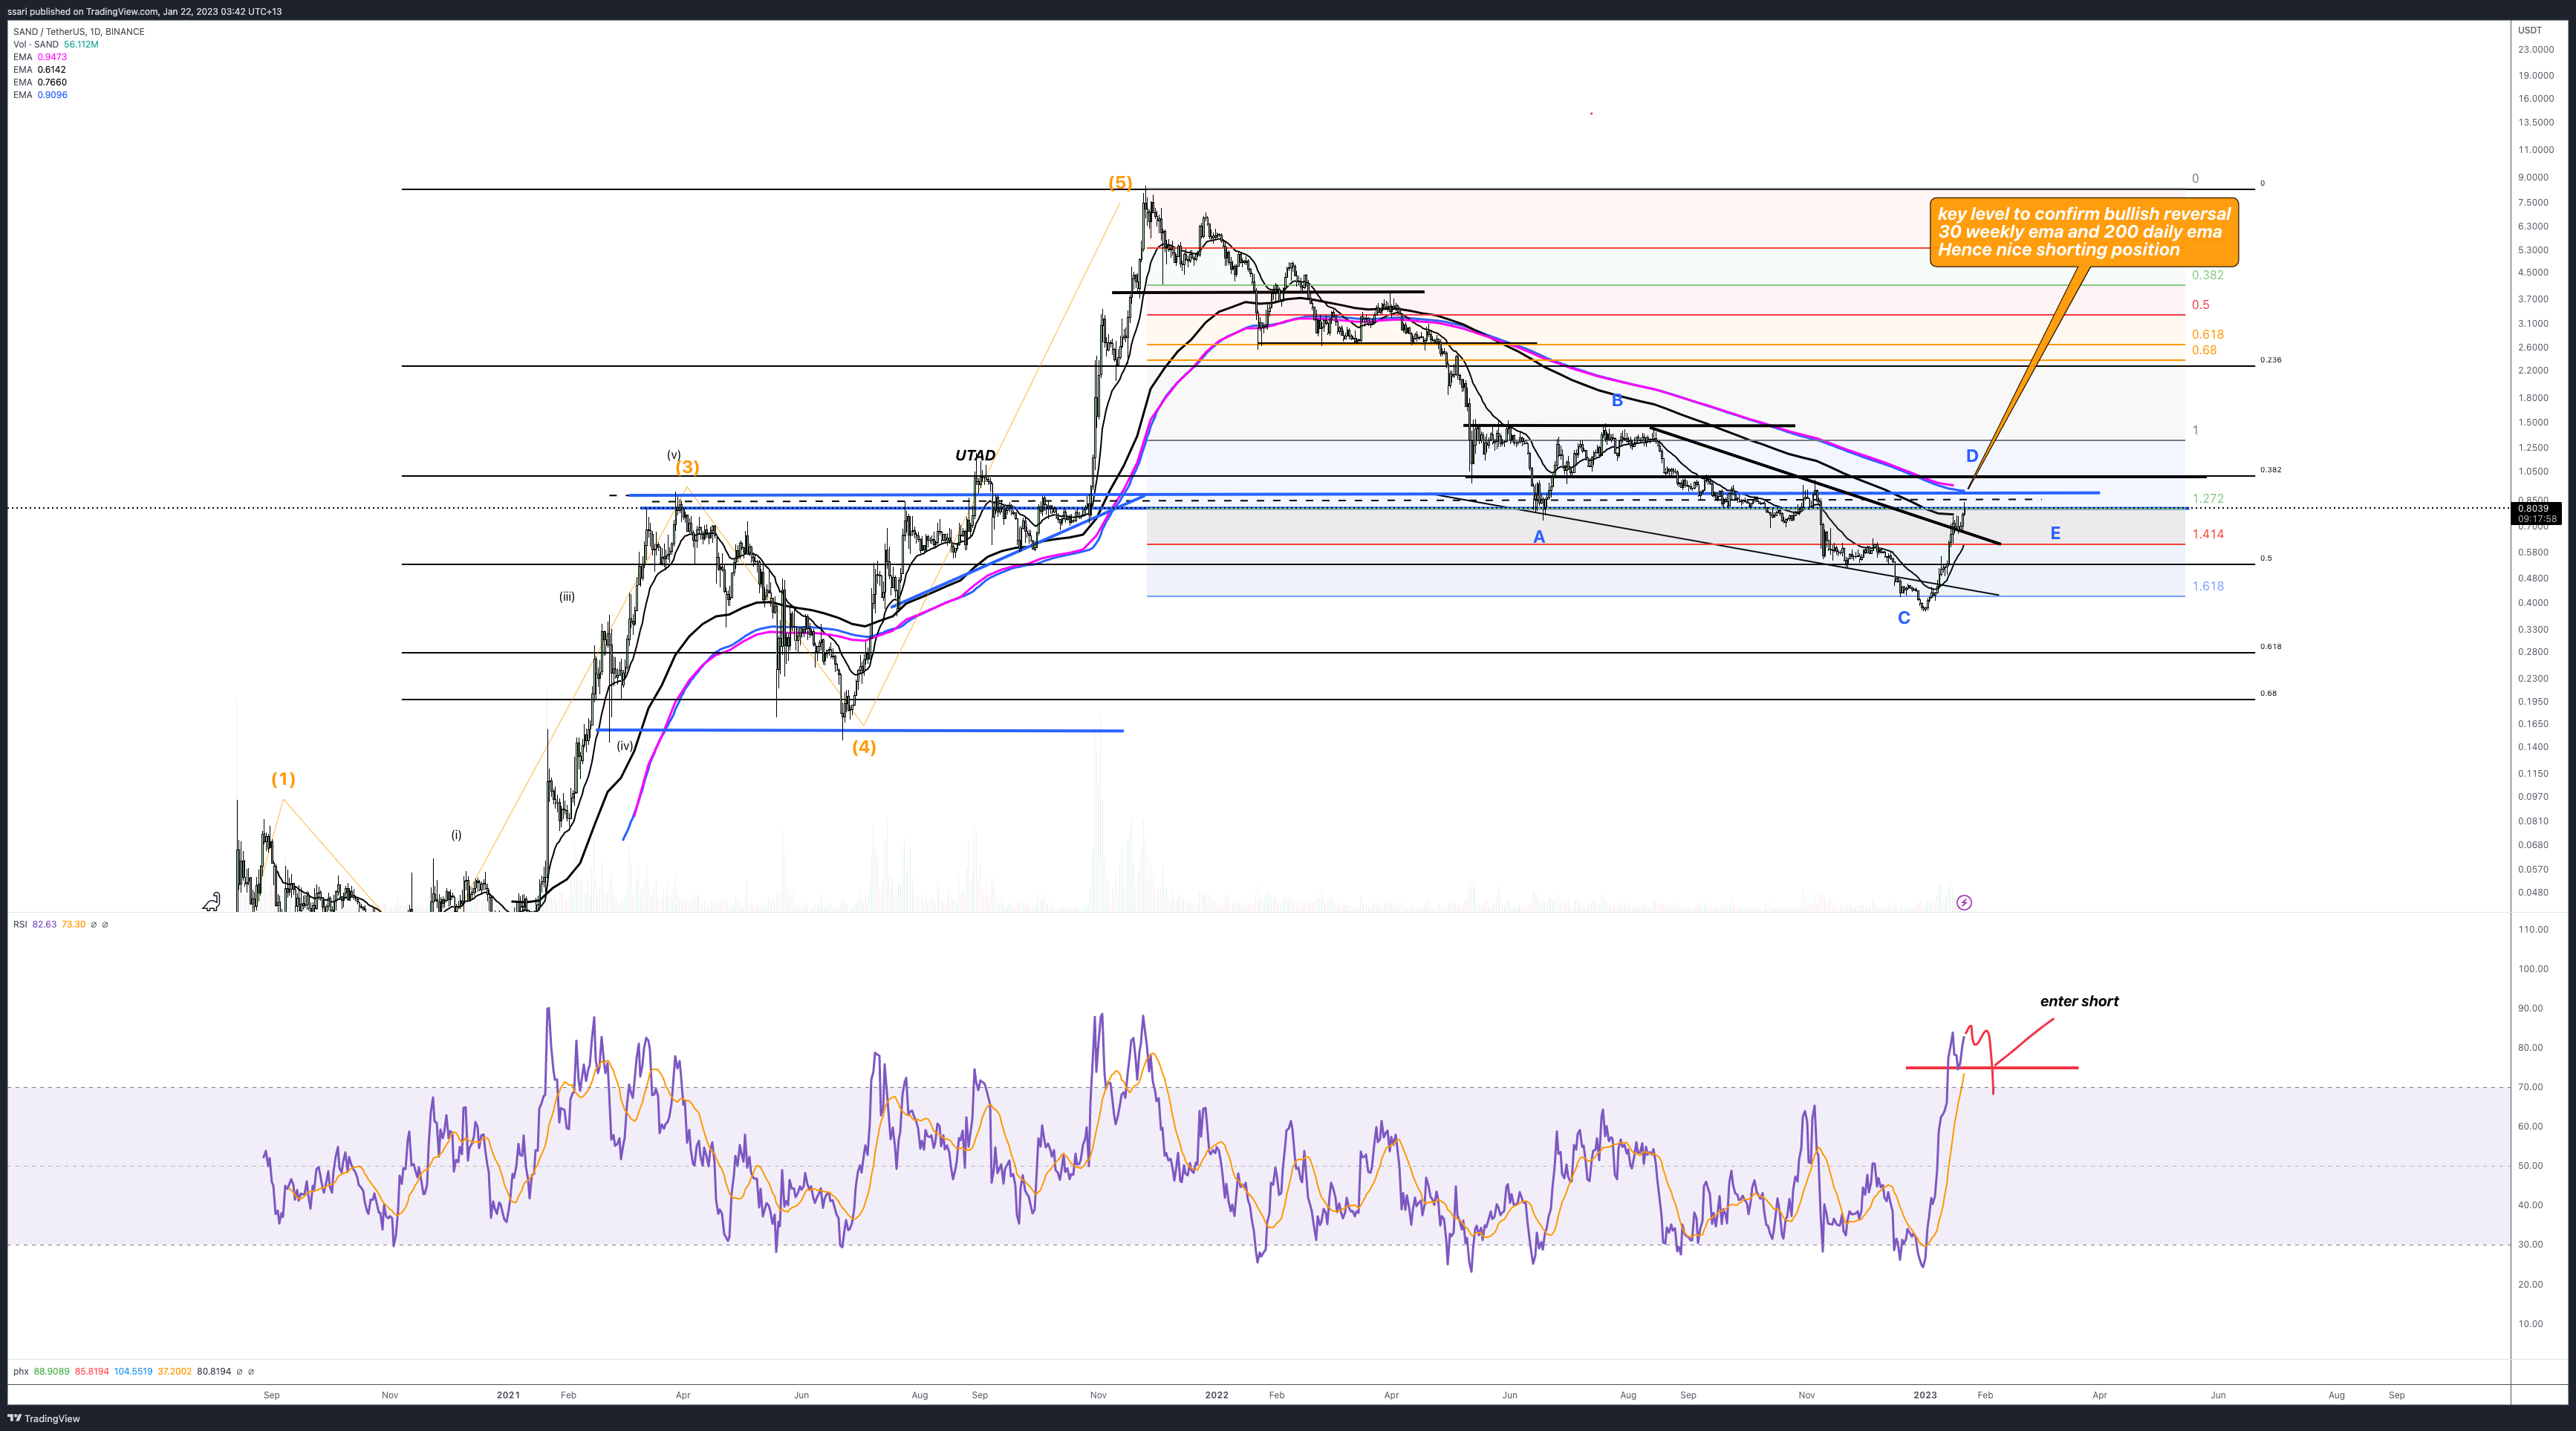Select the EMA 0.9096 legend entry

[40, 95]
